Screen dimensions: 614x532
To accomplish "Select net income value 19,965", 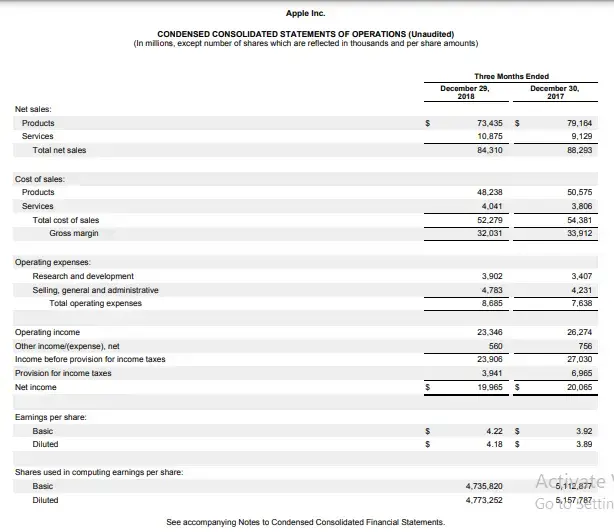I will click(x=489, y=388).
